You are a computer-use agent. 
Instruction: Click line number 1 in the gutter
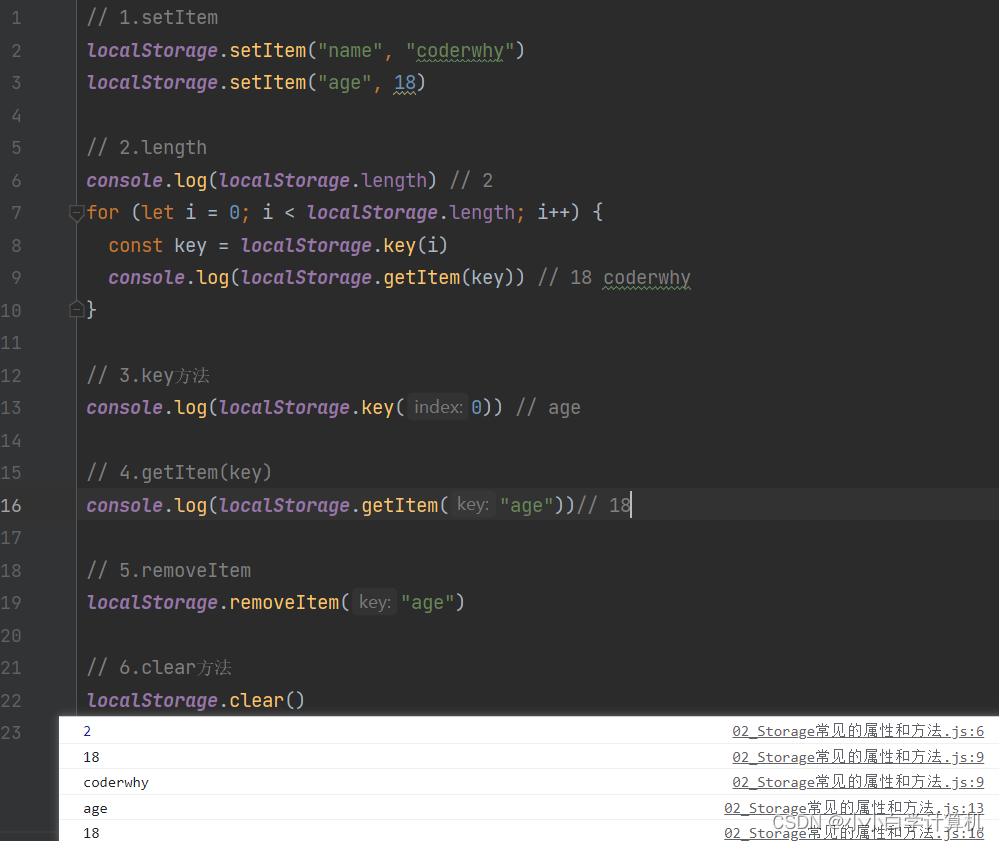pos(16,18)
